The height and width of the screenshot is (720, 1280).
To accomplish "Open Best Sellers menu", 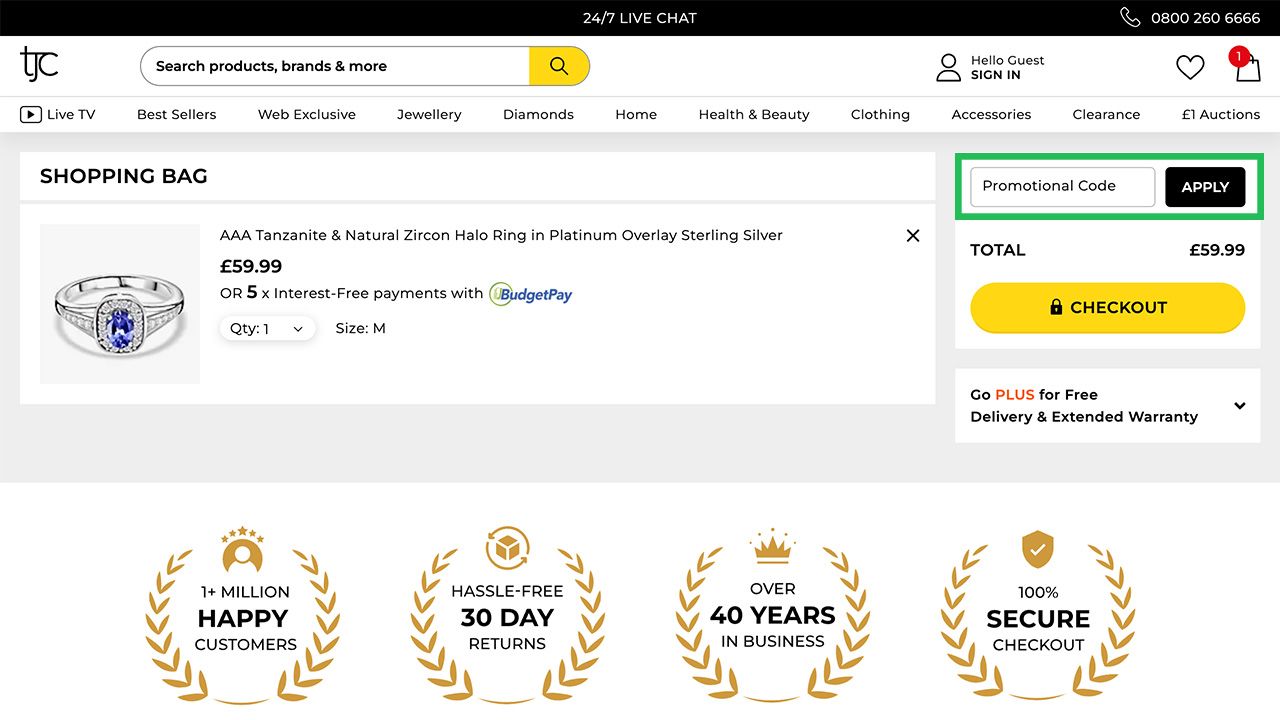I will [177, 114].
